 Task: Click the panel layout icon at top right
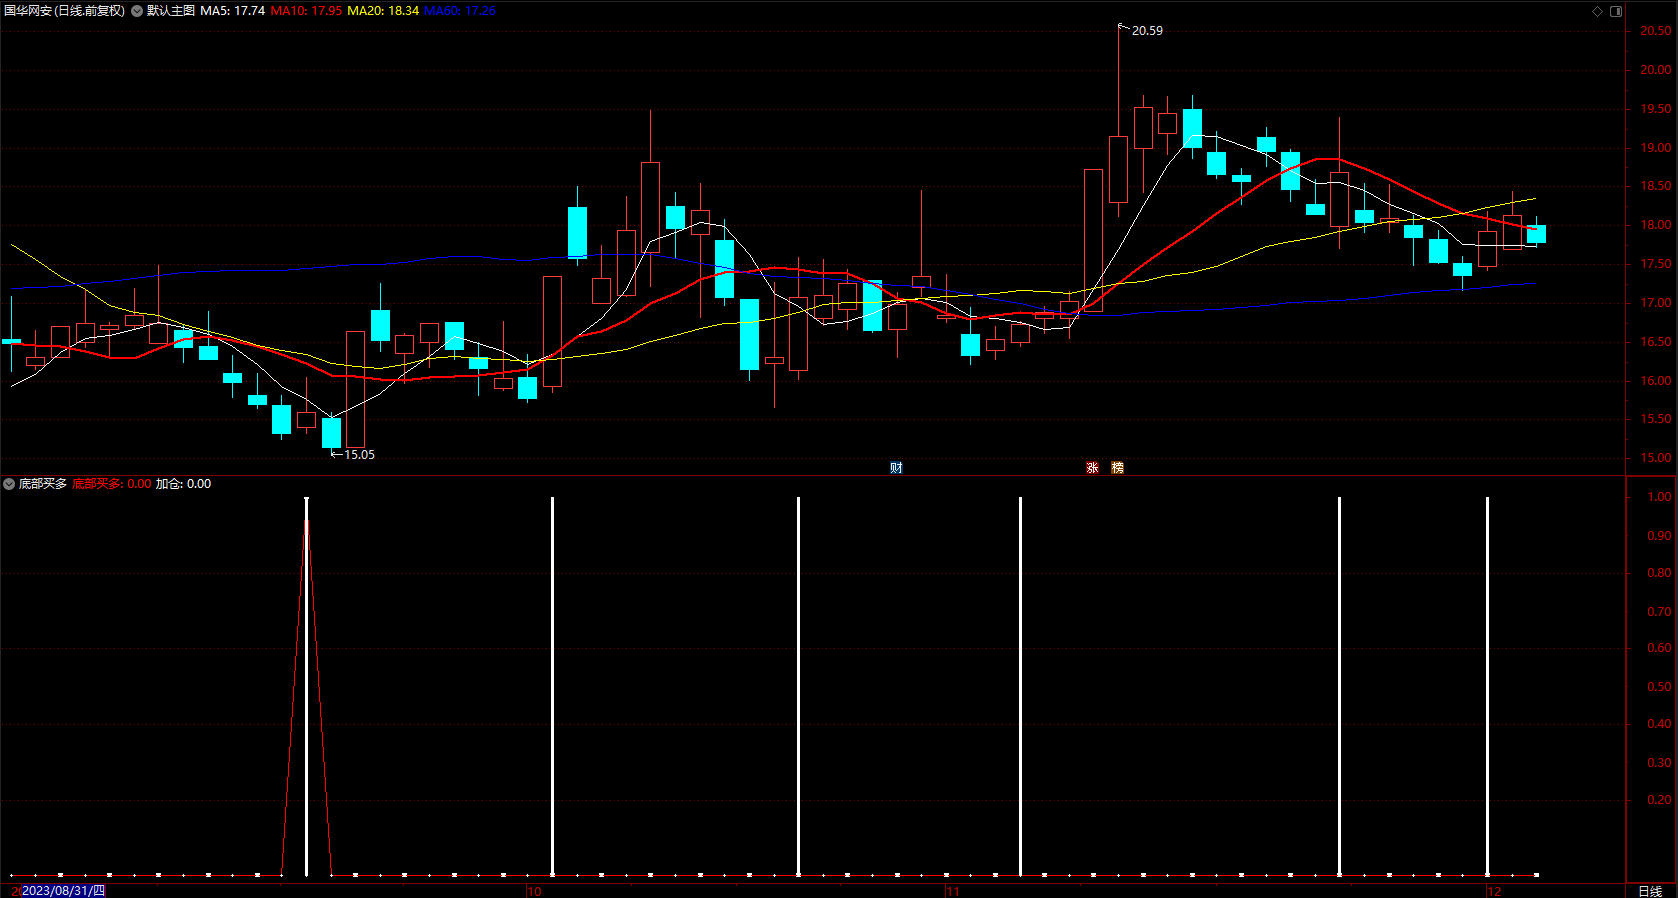click(1616, 11)
